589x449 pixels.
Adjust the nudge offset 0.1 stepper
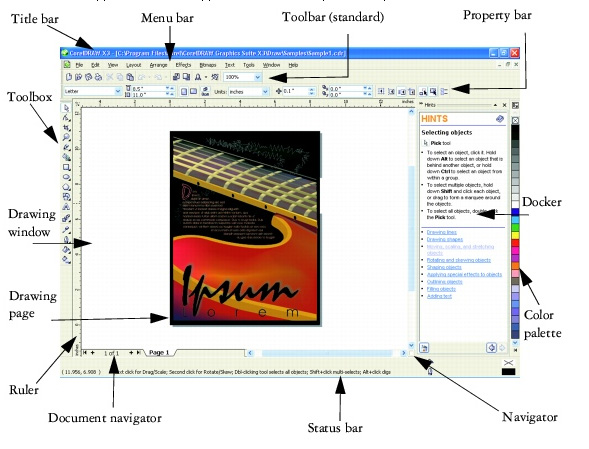pos(311,91)
